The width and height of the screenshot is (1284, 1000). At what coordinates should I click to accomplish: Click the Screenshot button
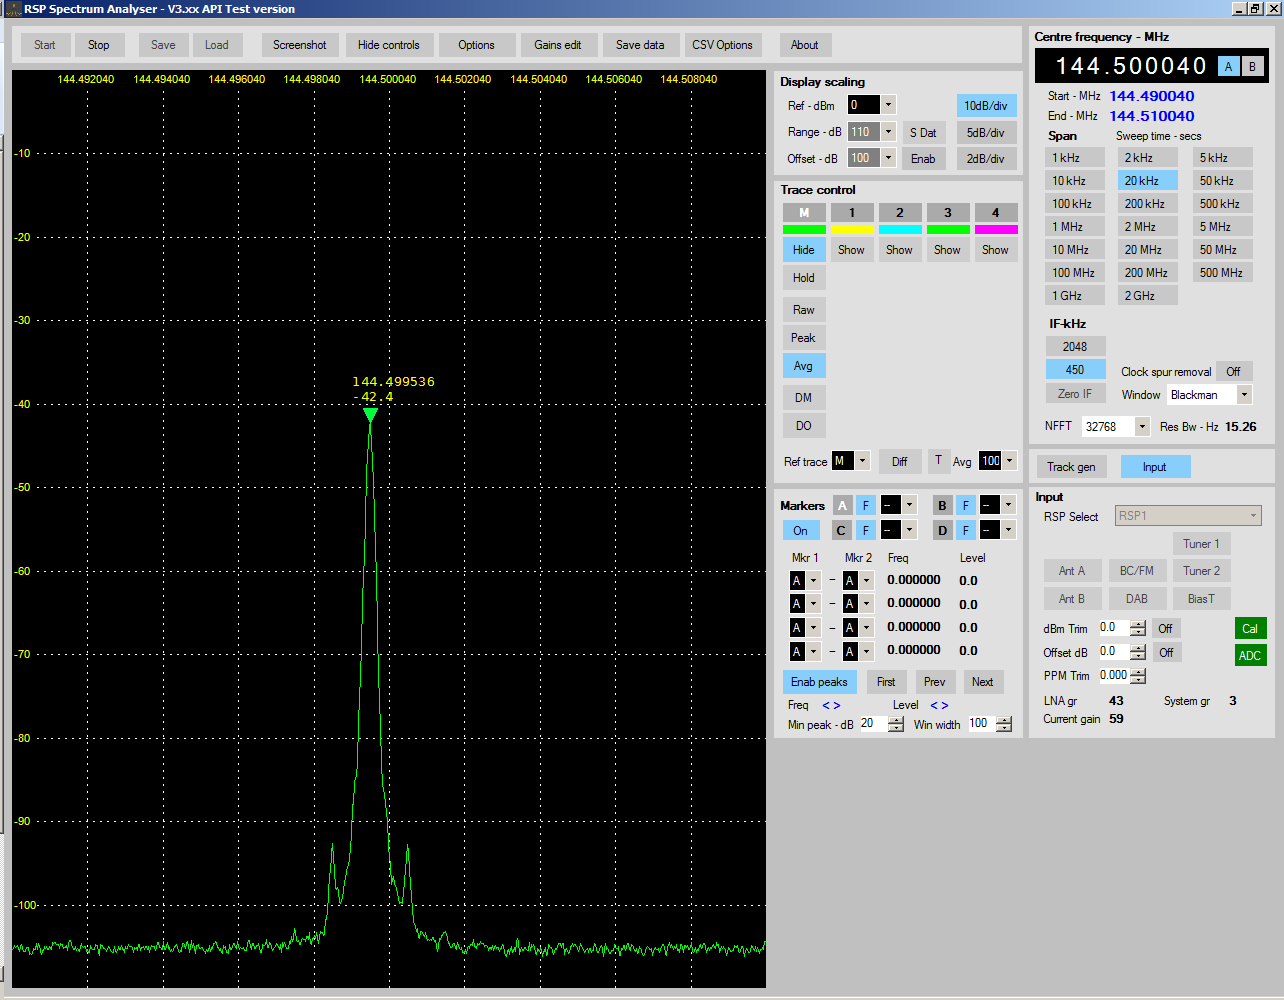300,45
